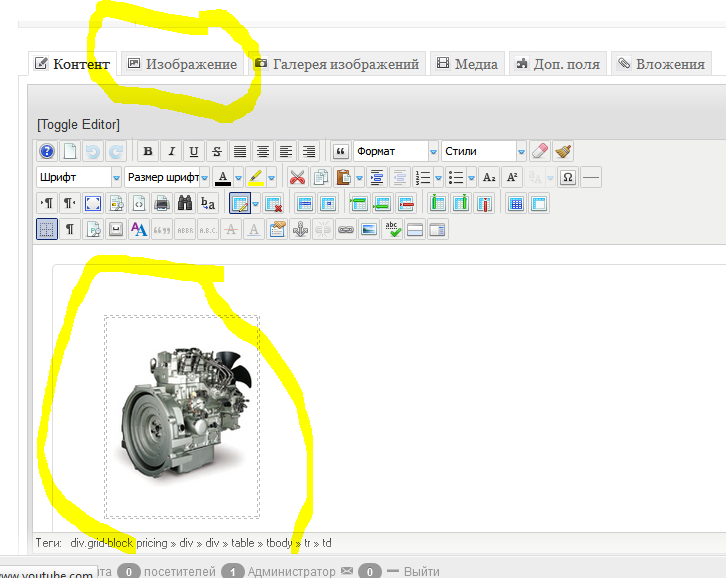Open the editor help icon
Screen dimensions: 726x578
point(47,151)
